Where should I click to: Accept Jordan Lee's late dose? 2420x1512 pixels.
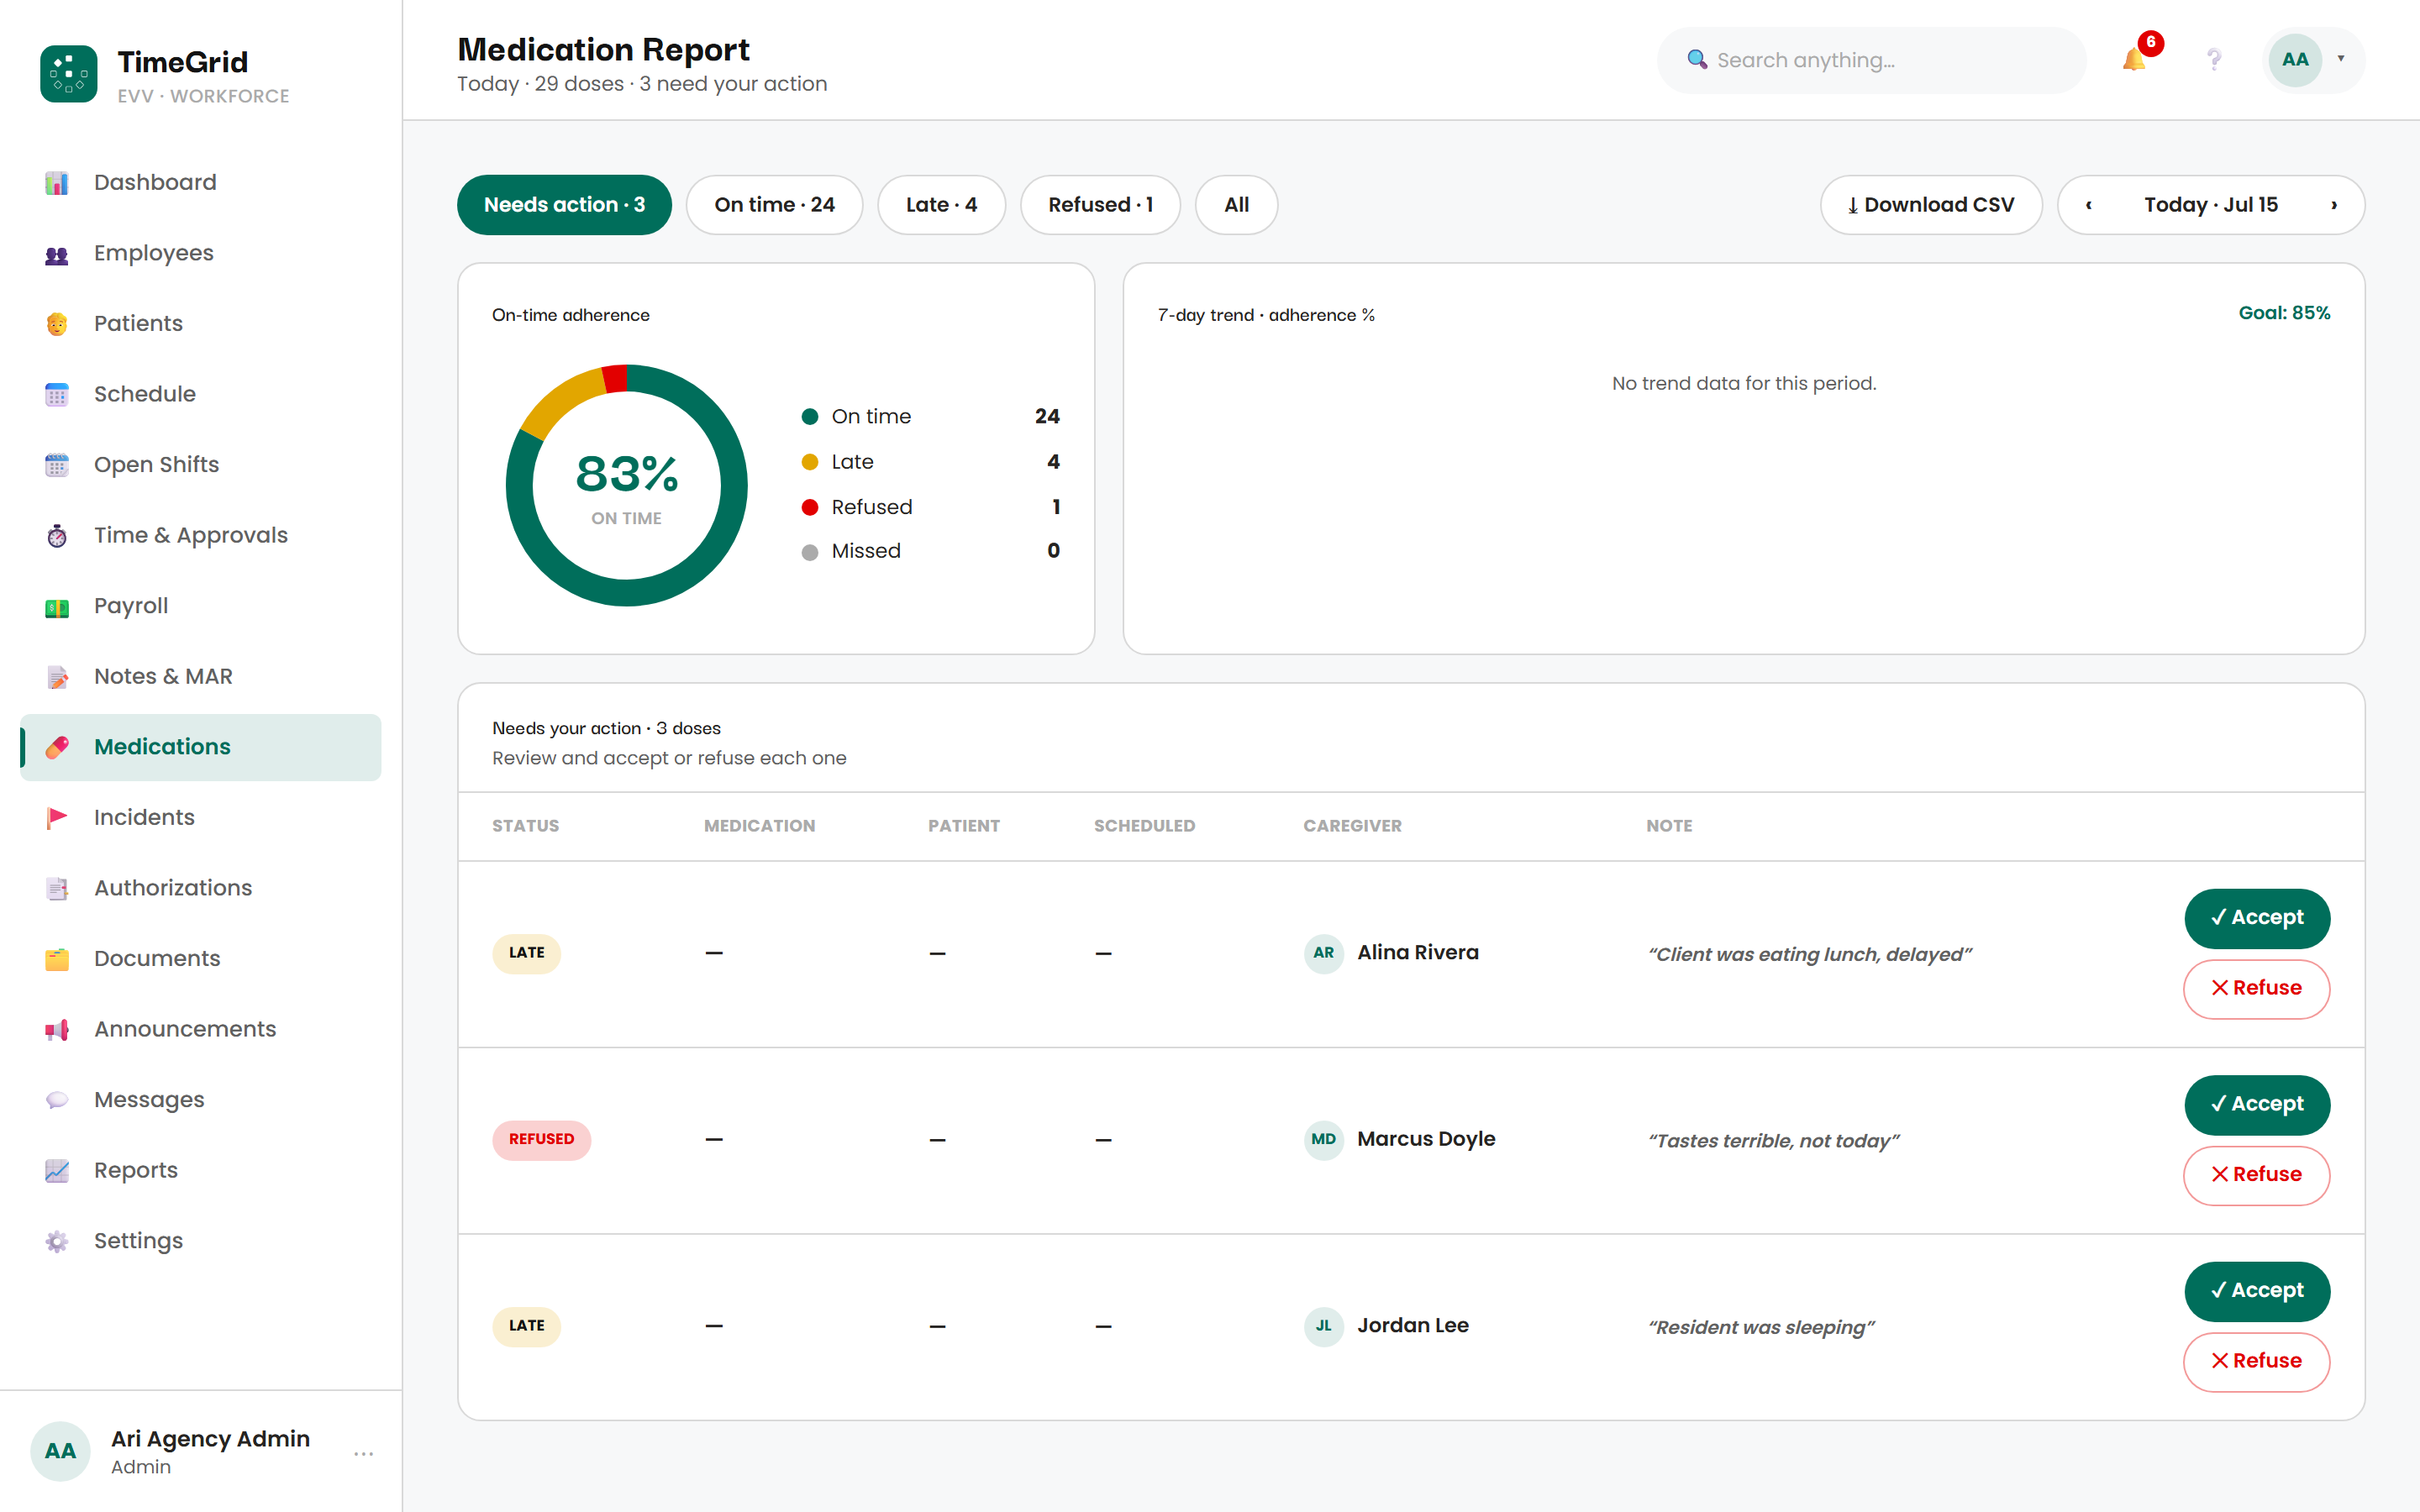coord(2257,1291)
